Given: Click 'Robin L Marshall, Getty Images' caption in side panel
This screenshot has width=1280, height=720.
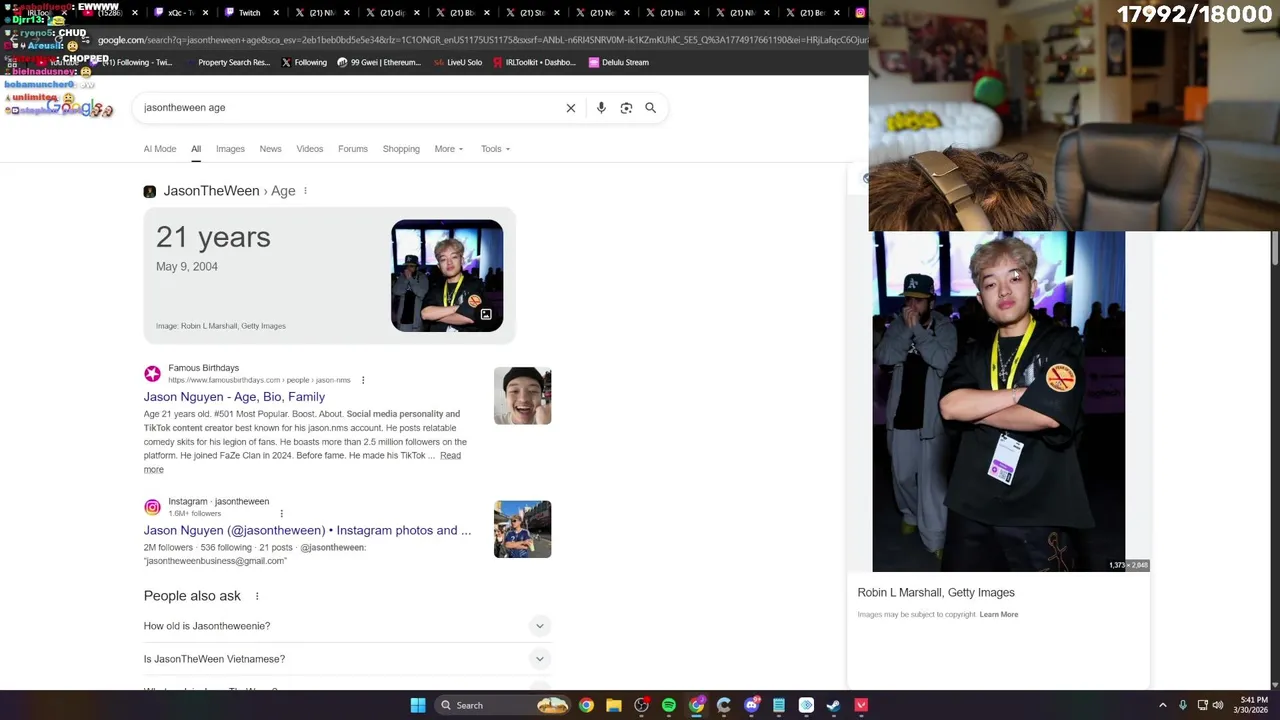Looking at the screenshot, I should [936, 593].
